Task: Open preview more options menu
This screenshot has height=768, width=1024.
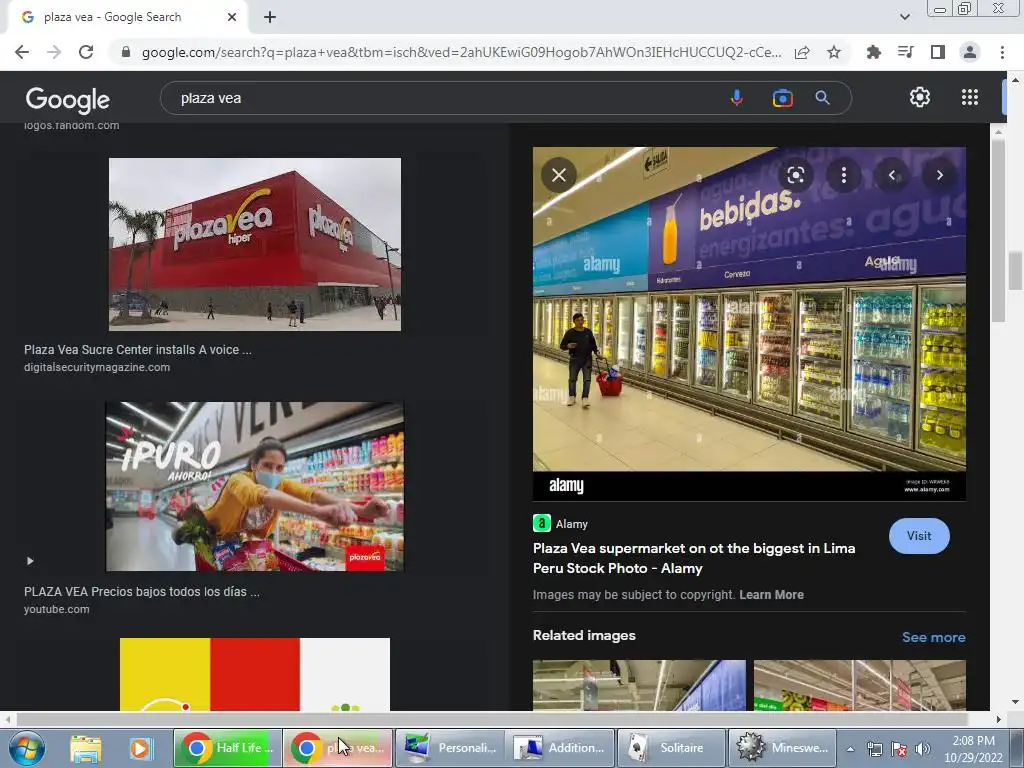Action: (x=844, y=175)
